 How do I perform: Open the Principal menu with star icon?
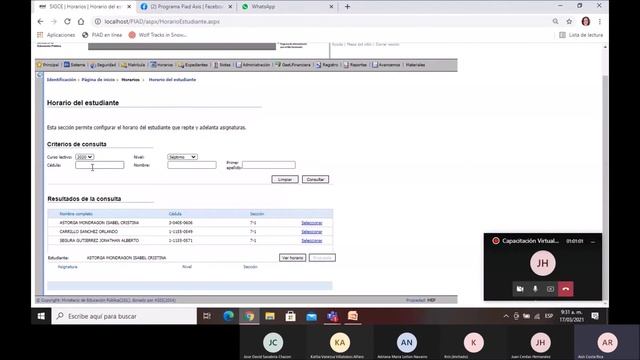pos(48,65)
